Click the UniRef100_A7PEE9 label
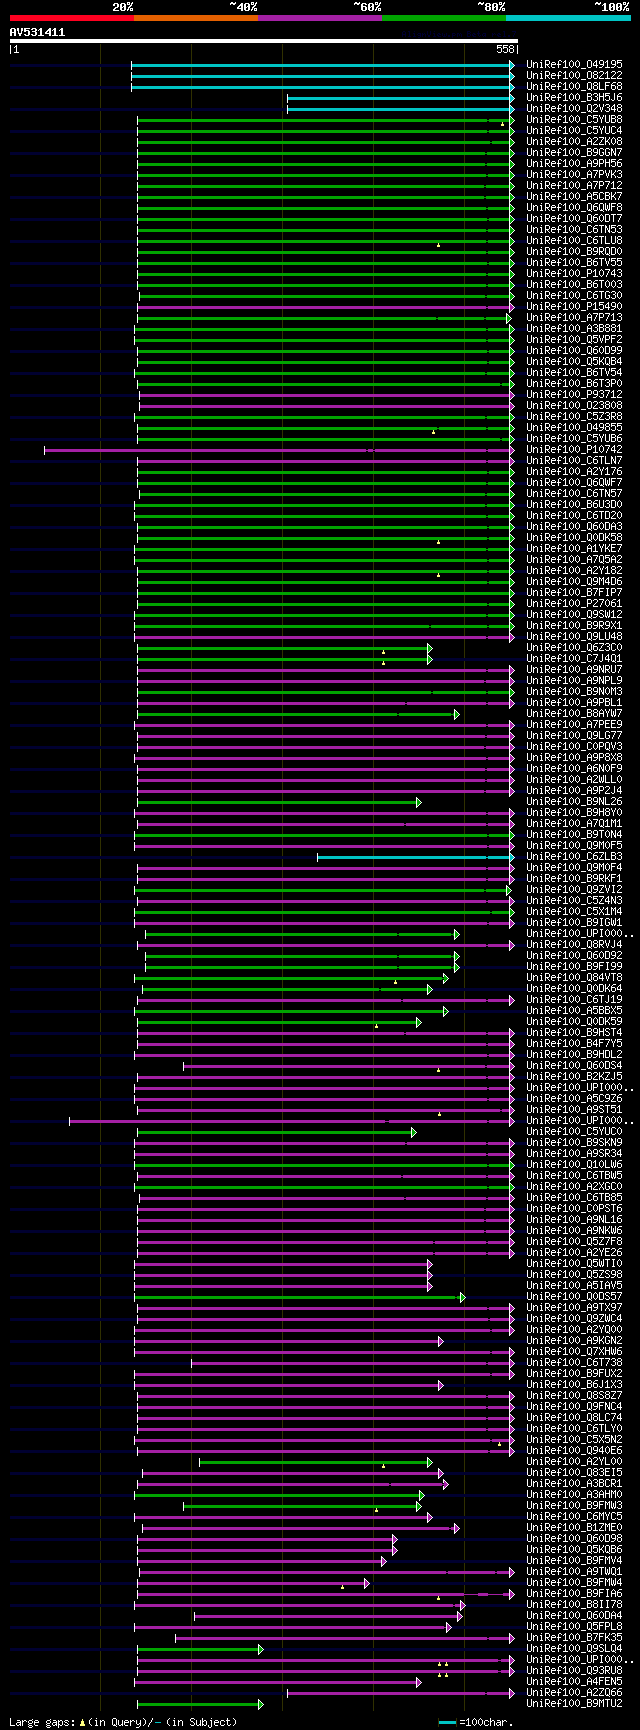Image resolution: width=640 pixels, height=1730 pixels. 574,724
